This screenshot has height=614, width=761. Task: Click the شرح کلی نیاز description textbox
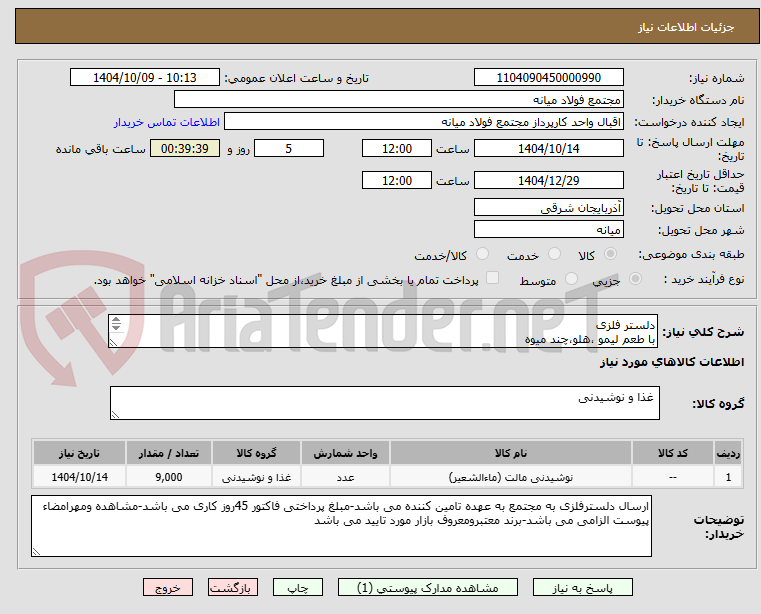[382, 331]
